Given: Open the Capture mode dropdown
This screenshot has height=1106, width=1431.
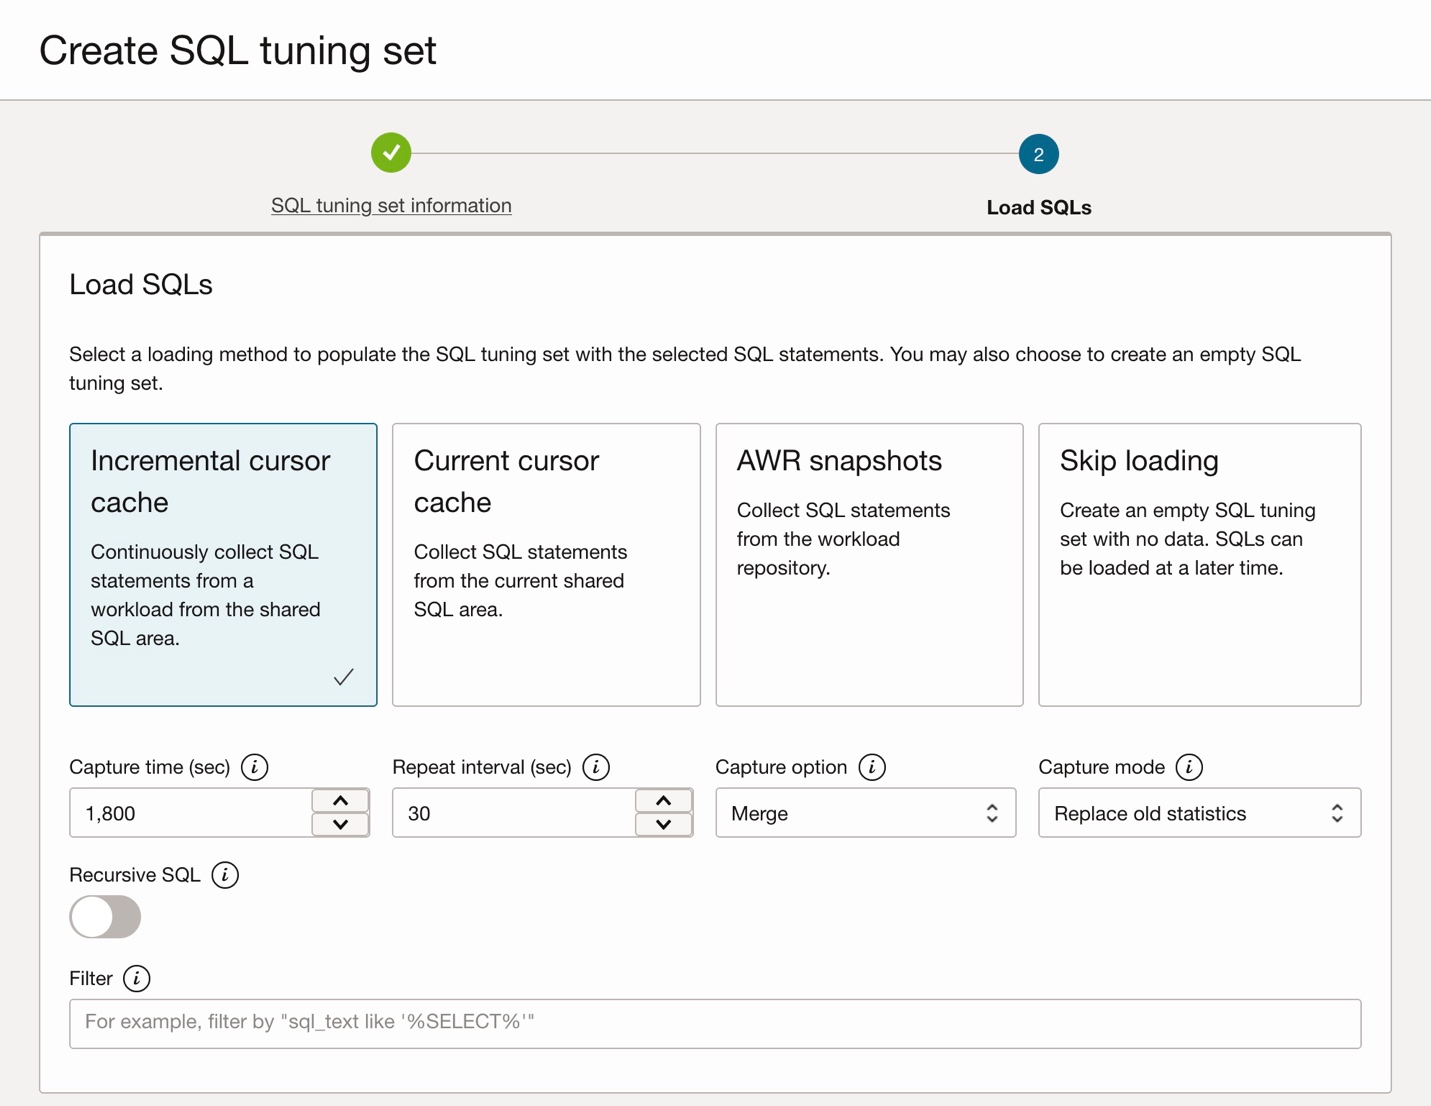Looking at the screenshot, I should [1199, 813].
